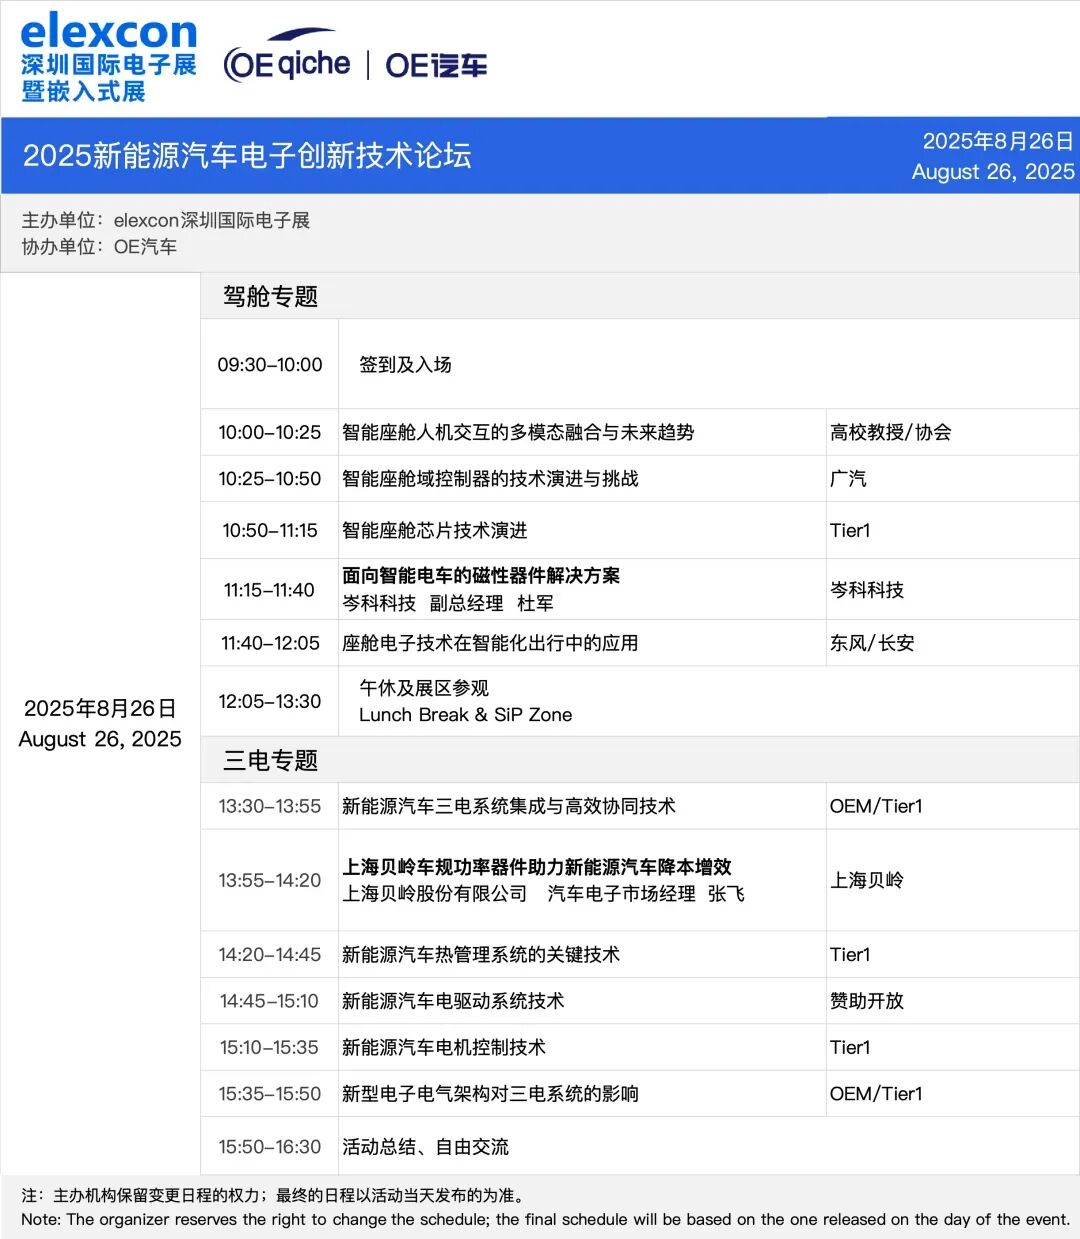Viewport: 1080px width, 1239px height.
Task: Click 智能座舱芯片技术演进 topic
Action: click(x=434, y=530)
